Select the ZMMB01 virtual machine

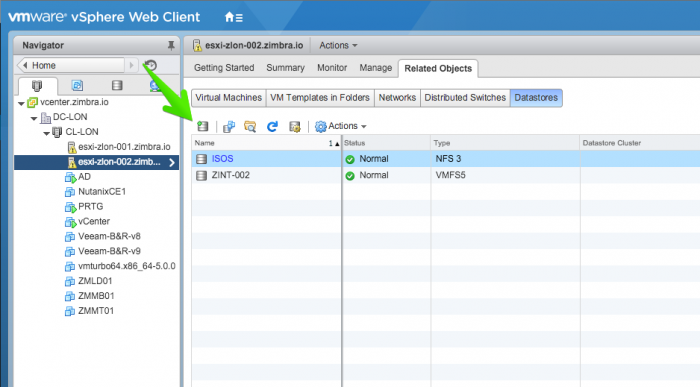pyautogui.click(x=96, y=296)
